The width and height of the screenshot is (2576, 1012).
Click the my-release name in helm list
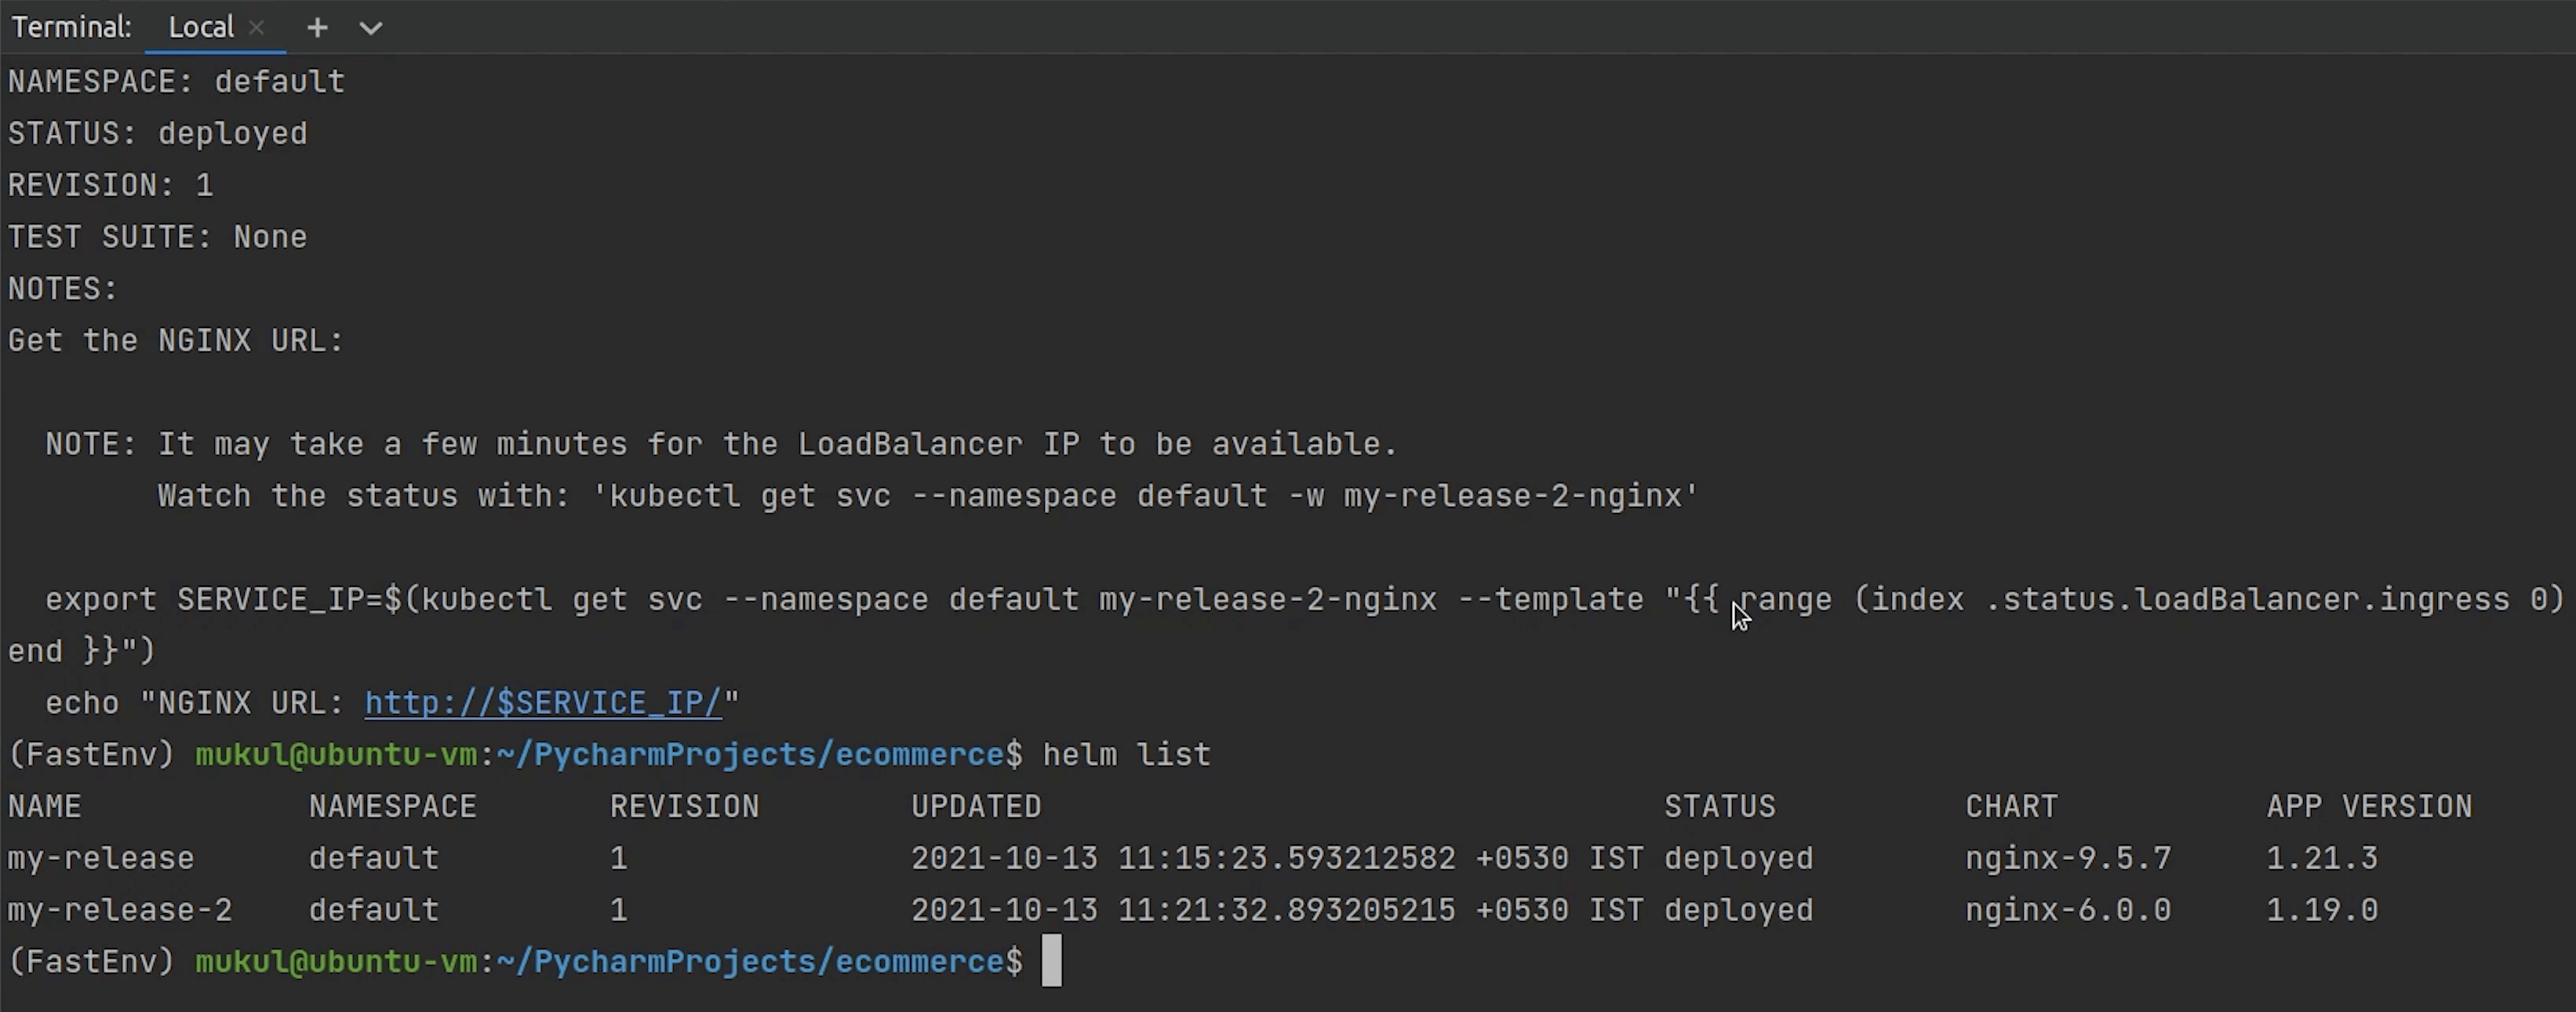101,858
